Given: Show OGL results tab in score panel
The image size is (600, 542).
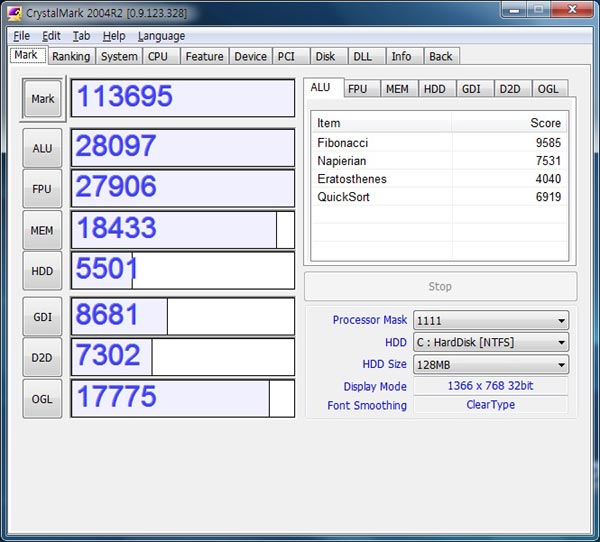Looking at the screenshot, I should (x=549, y=89).
